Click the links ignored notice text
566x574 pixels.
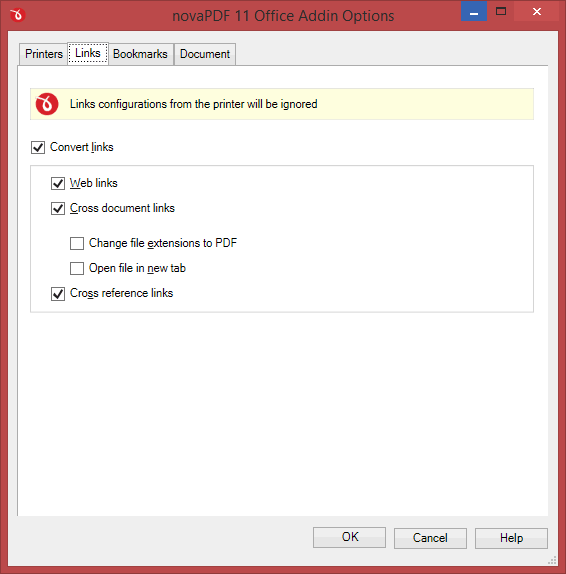[x=193, y=104]
